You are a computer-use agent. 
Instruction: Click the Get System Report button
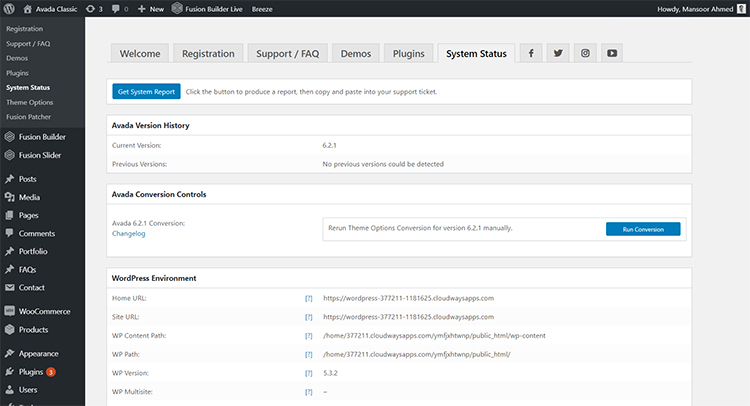click(x=146, y=92)
